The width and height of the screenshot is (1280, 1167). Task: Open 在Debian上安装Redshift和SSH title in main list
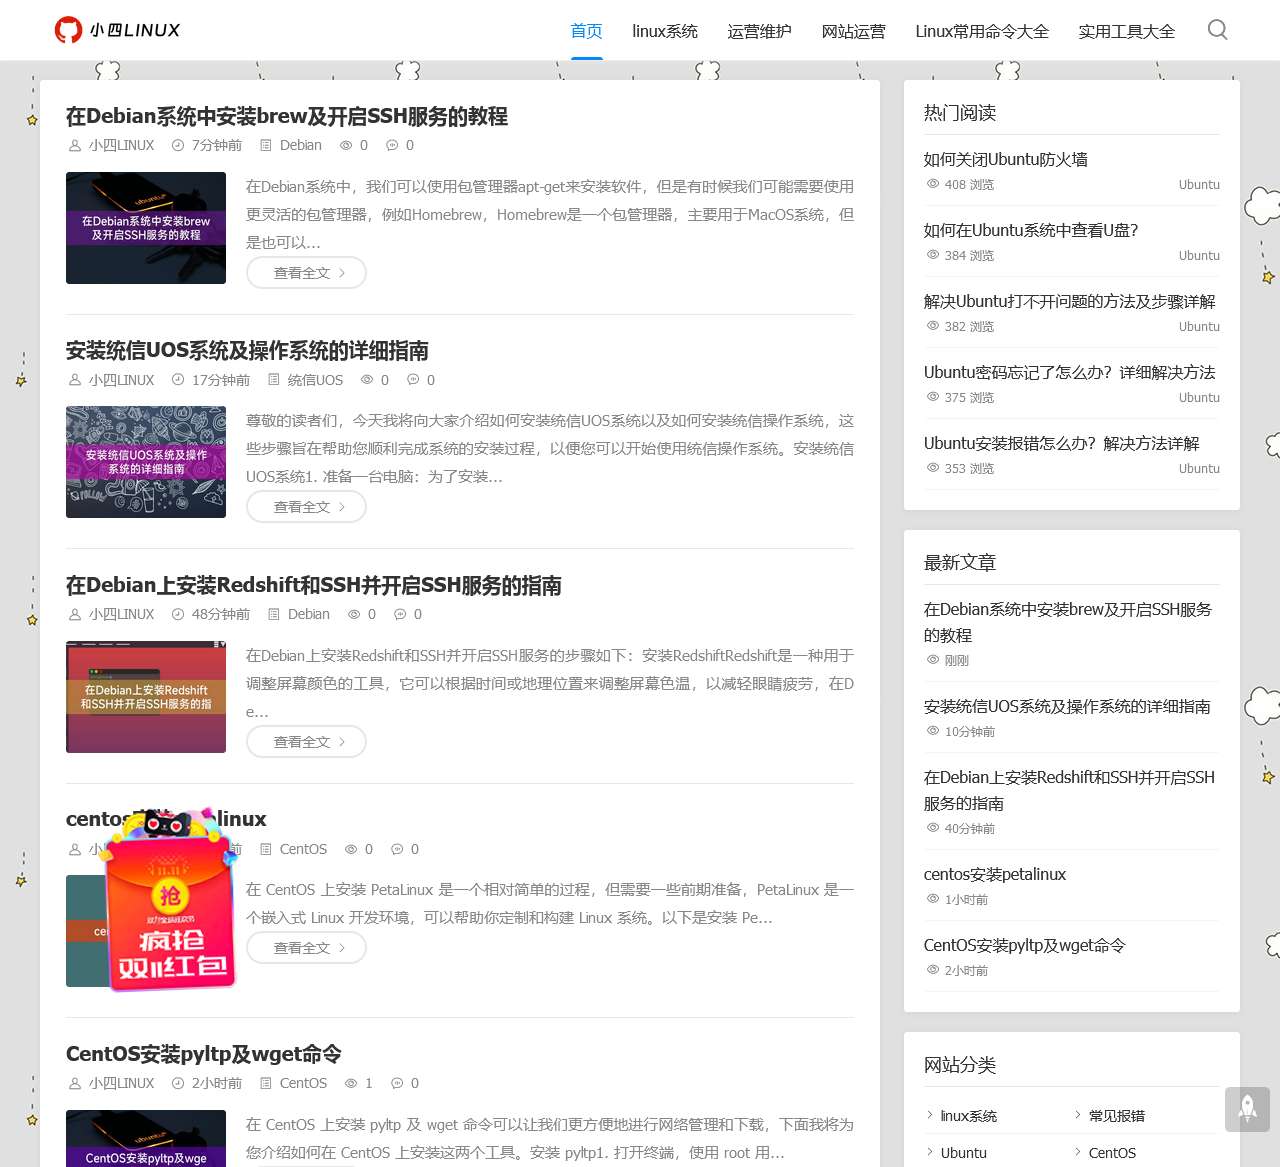point(314,585)
